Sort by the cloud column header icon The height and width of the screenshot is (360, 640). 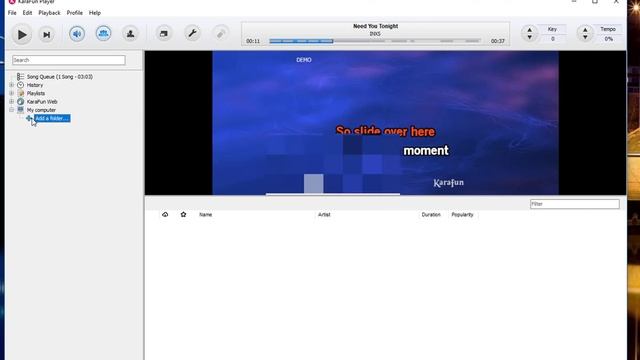point(165,214)
